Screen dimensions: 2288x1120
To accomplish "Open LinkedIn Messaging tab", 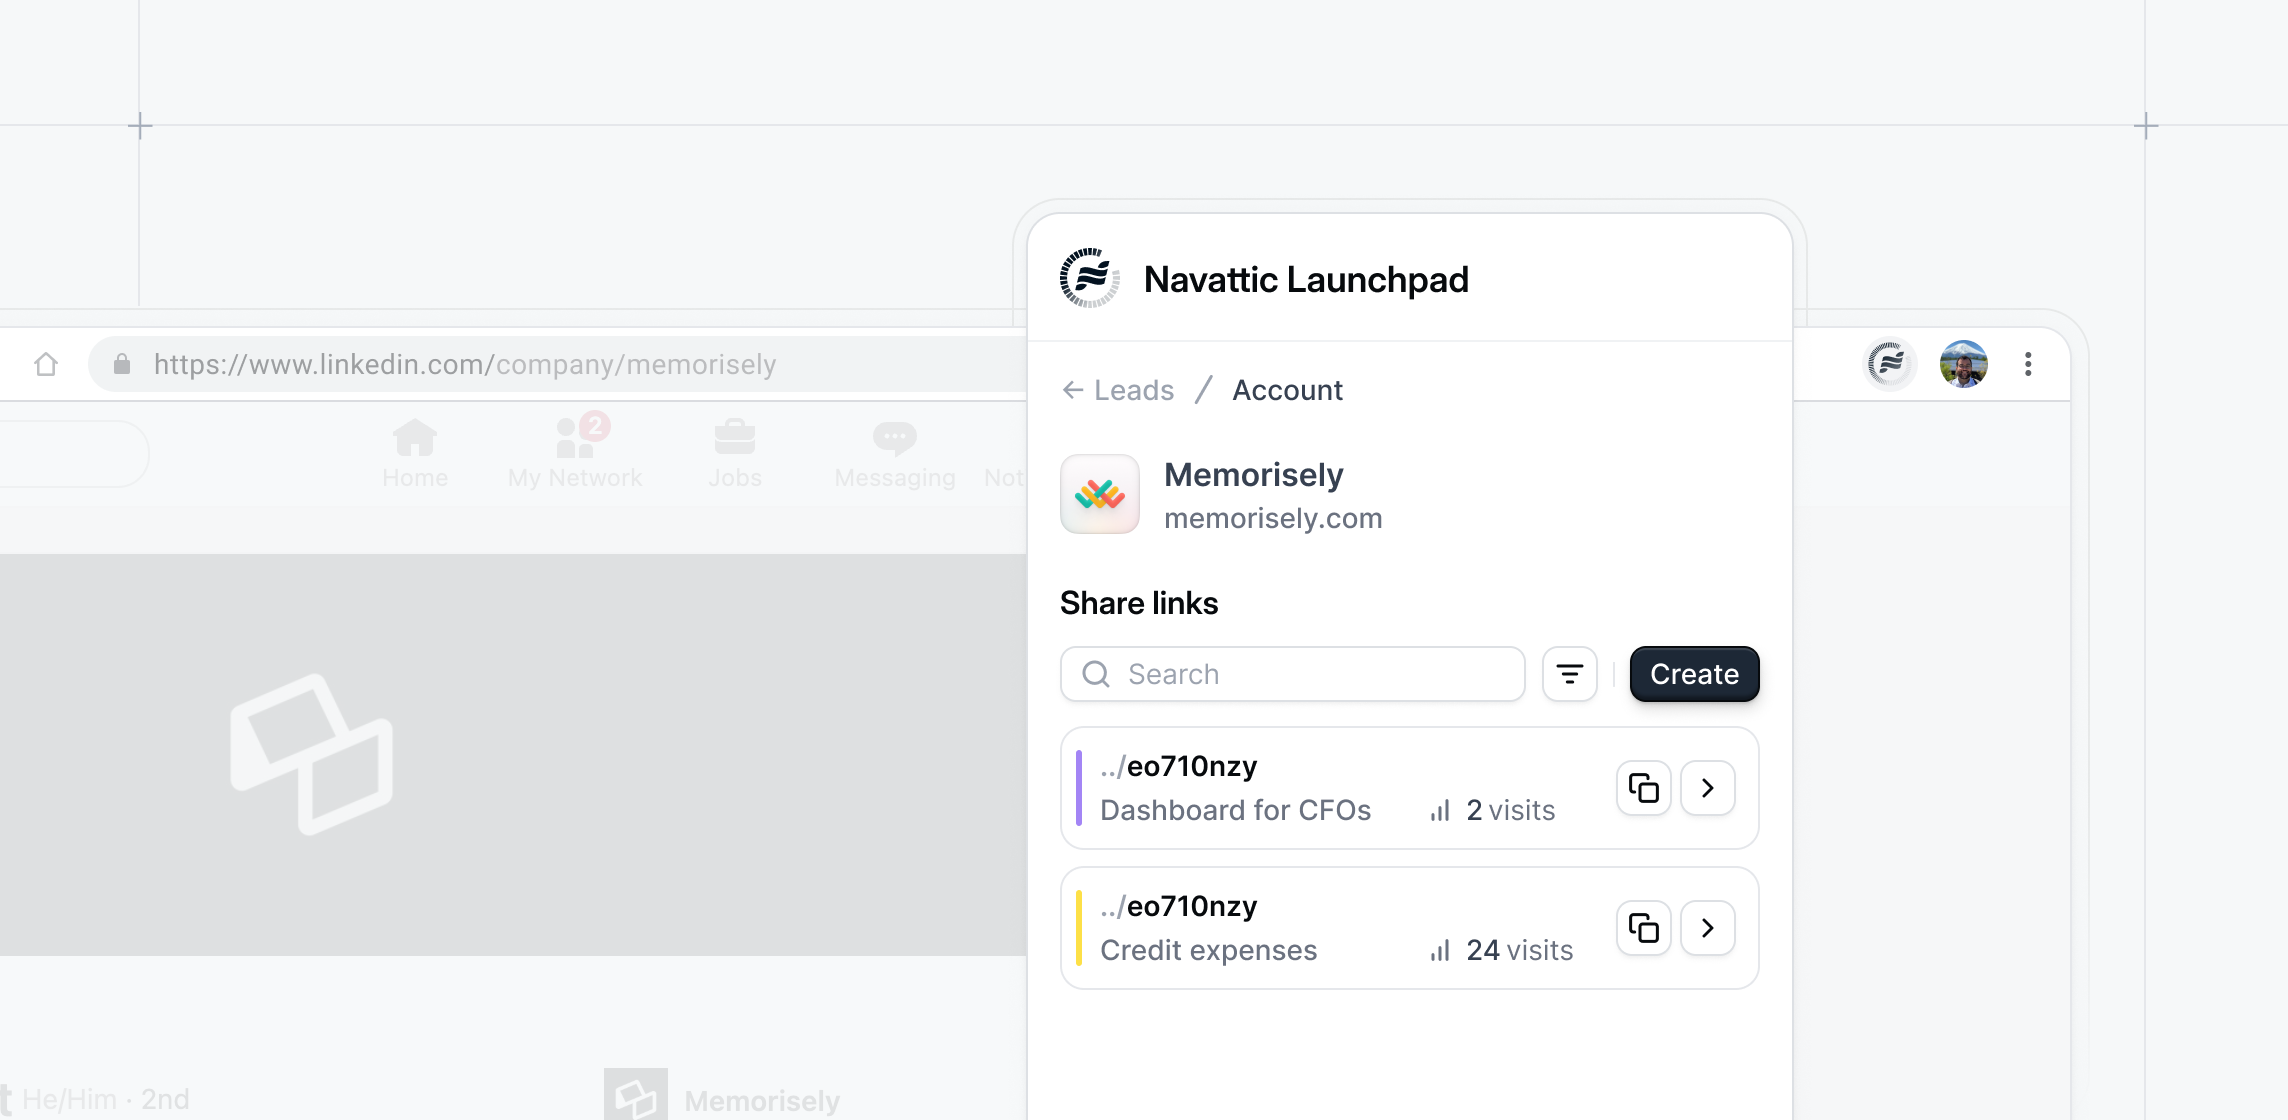I will pos(895,454).
